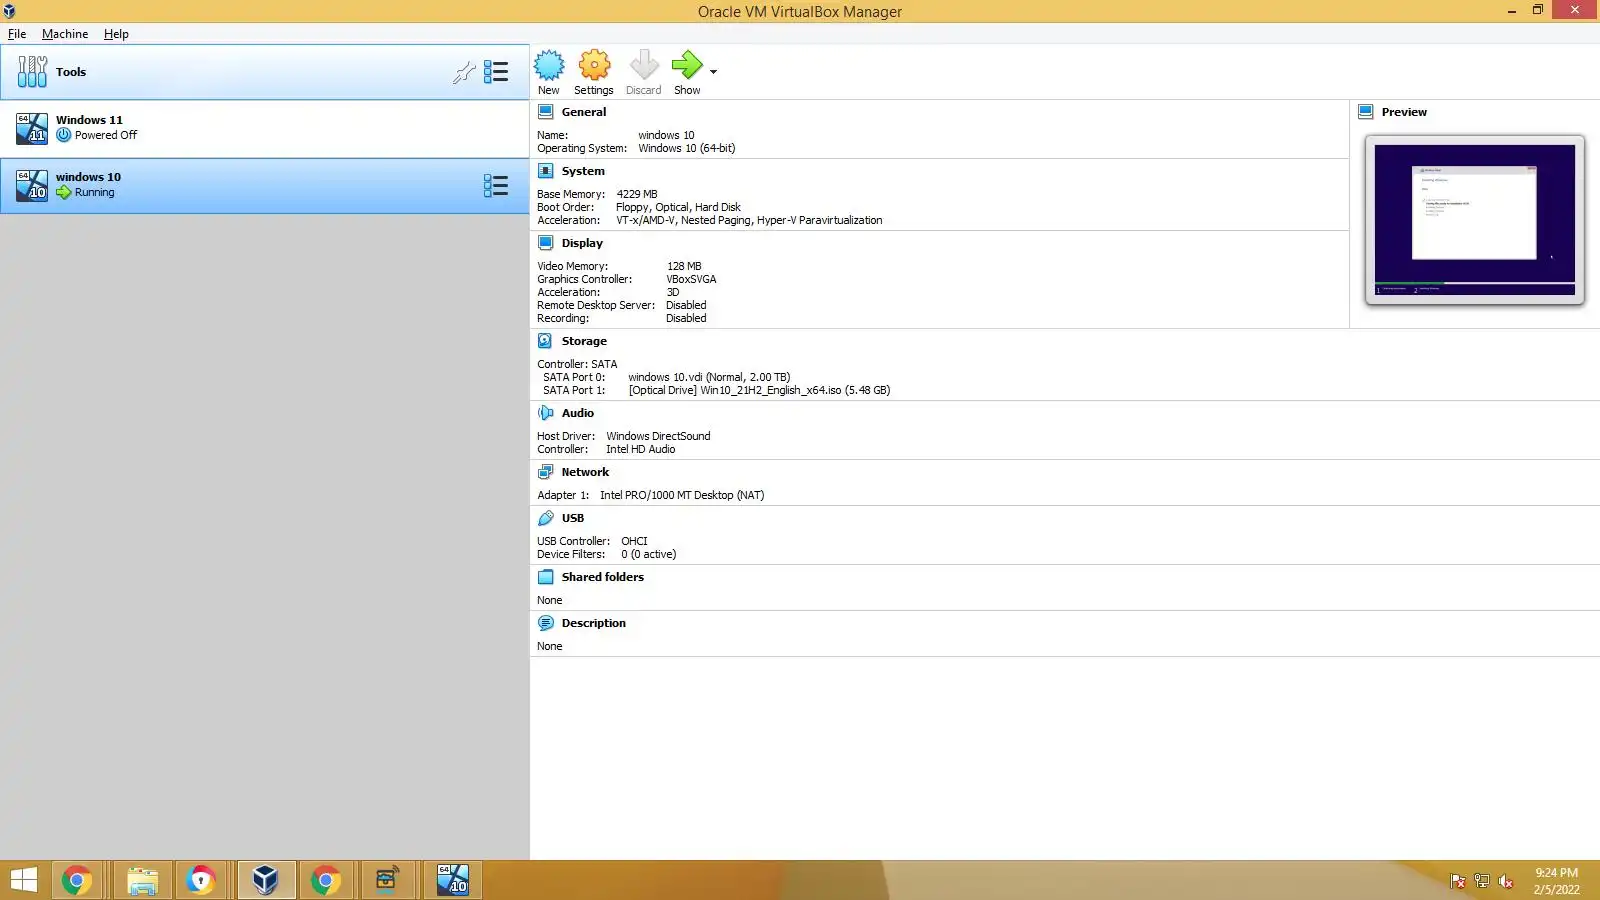Open the File menu
Screen dimensions: 1600x900
pos(17,34)
